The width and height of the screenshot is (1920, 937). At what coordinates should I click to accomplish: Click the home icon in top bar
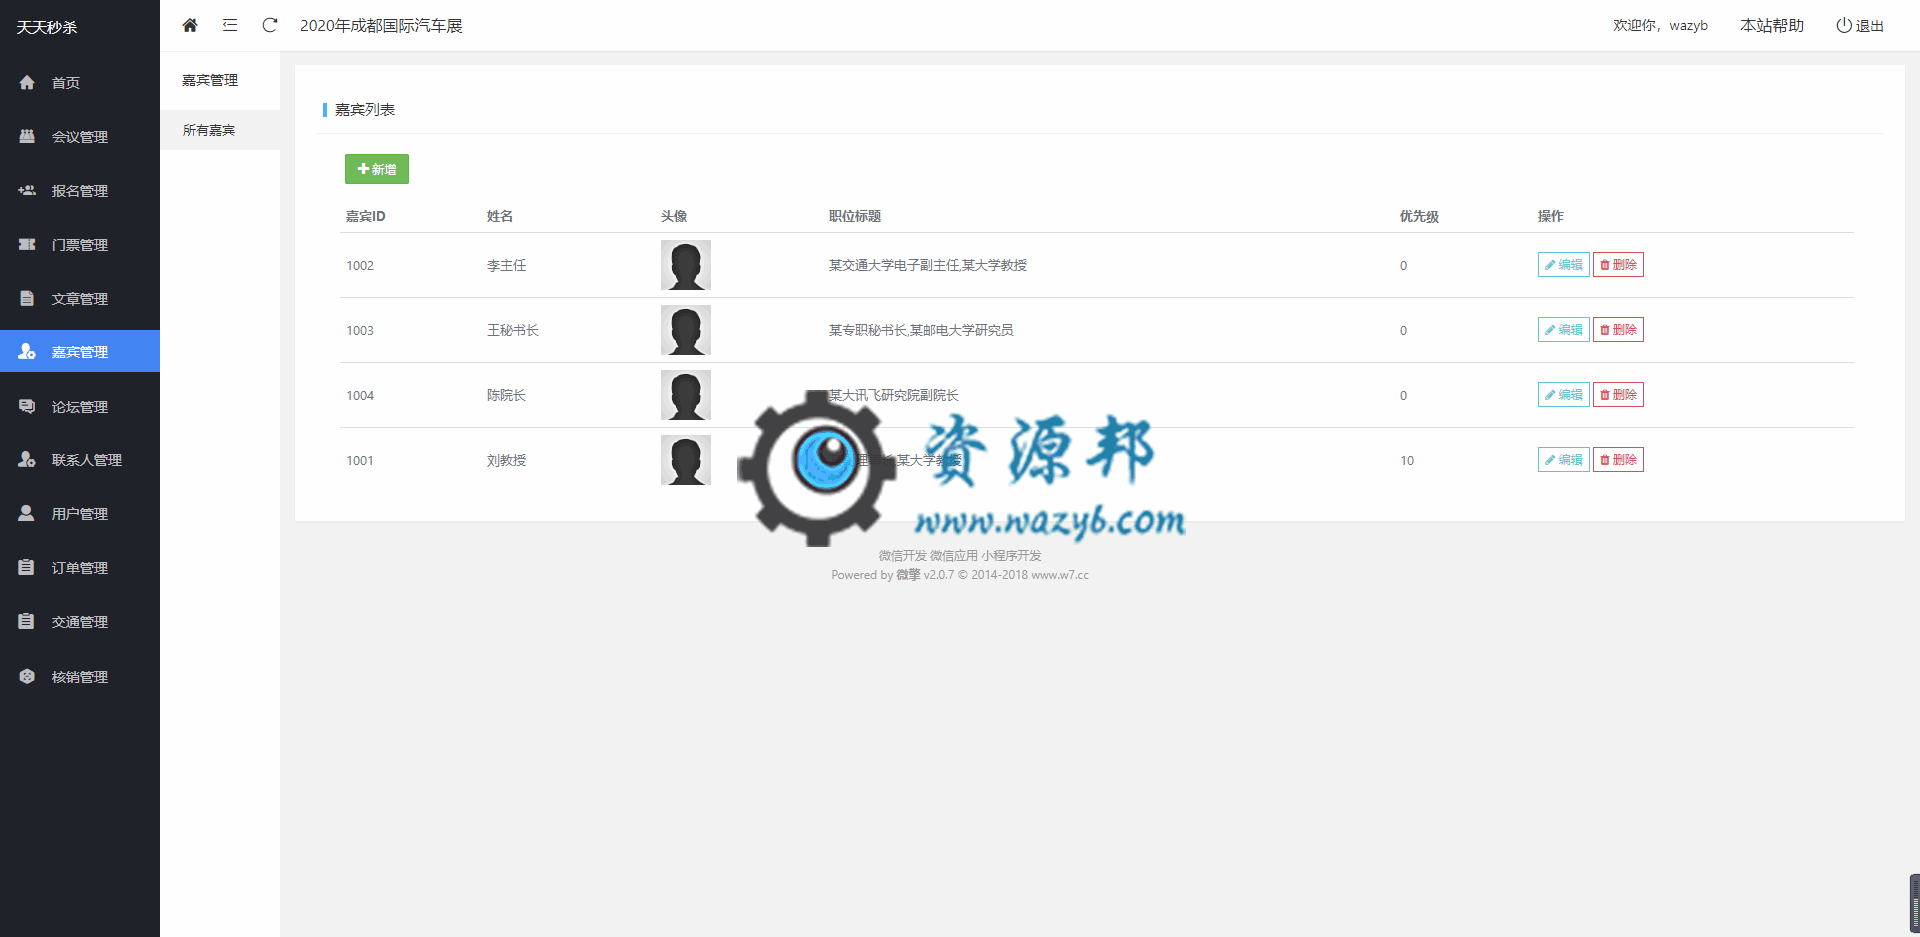point(190,25)
